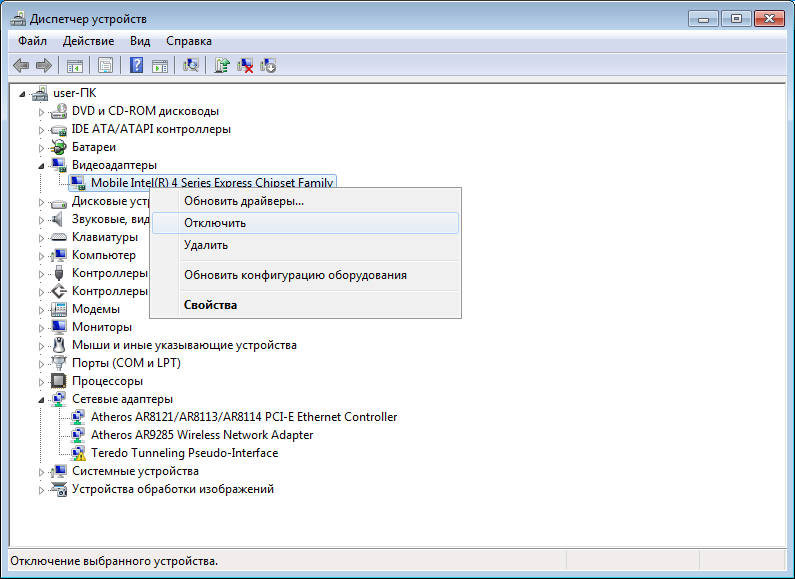This screenshot has height=579, width=795.
Task: Click the Видеоадаптеры category icon
Action: [x=59, y=165]
